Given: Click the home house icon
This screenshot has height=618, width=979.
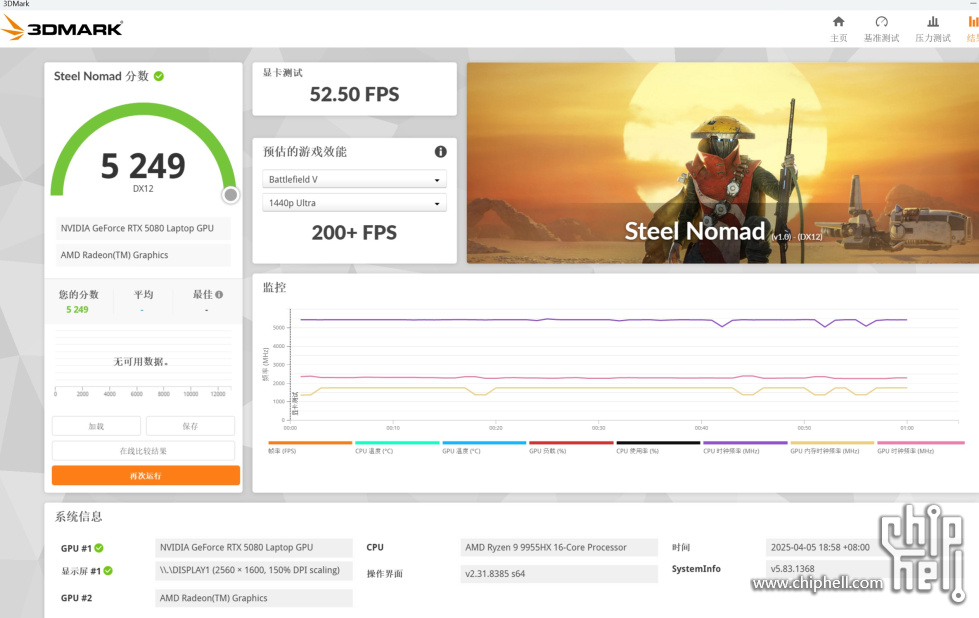Looking at the screenshot, I should pos(839,21).
